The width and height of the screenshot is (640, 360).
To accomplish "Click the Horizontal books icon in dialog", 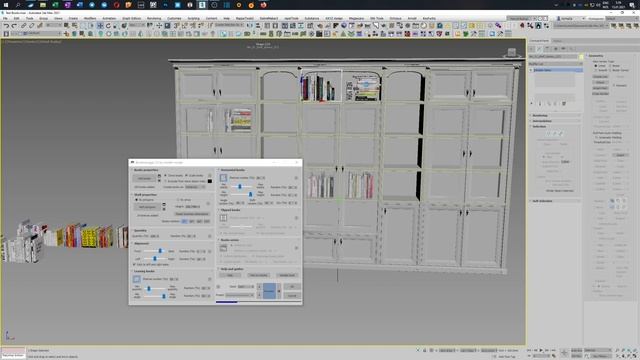I will tap(223, 178).
